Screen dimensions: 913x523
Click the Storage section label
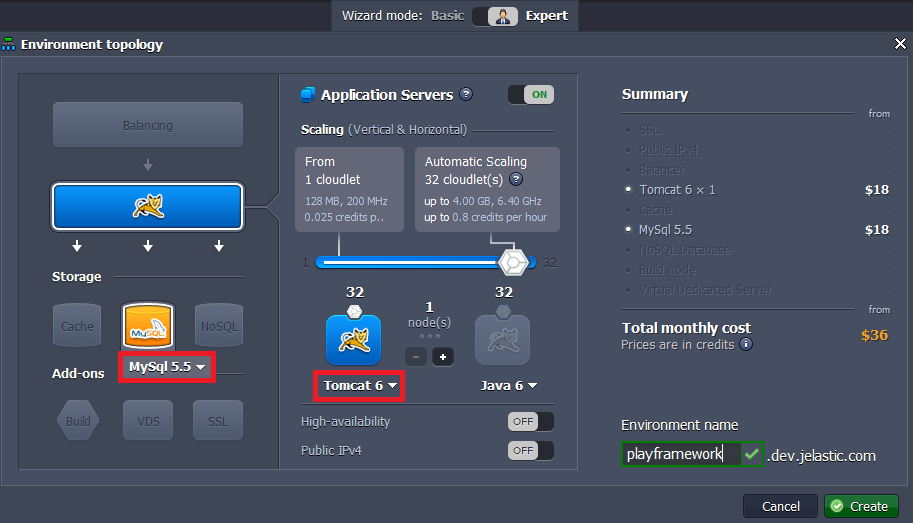pos(76,277)
